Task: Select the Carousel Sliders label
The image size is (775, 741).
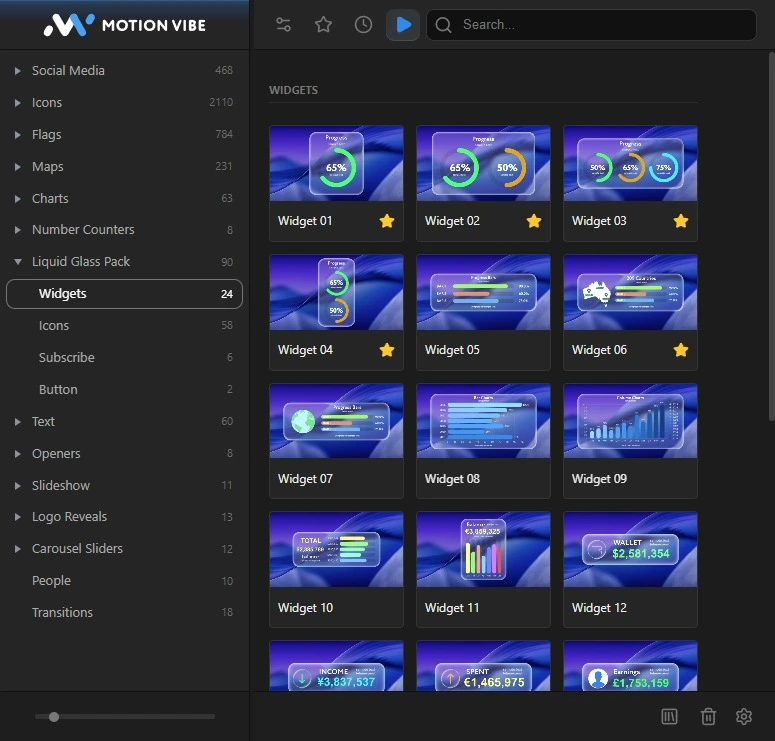Action: pos(77,549)
